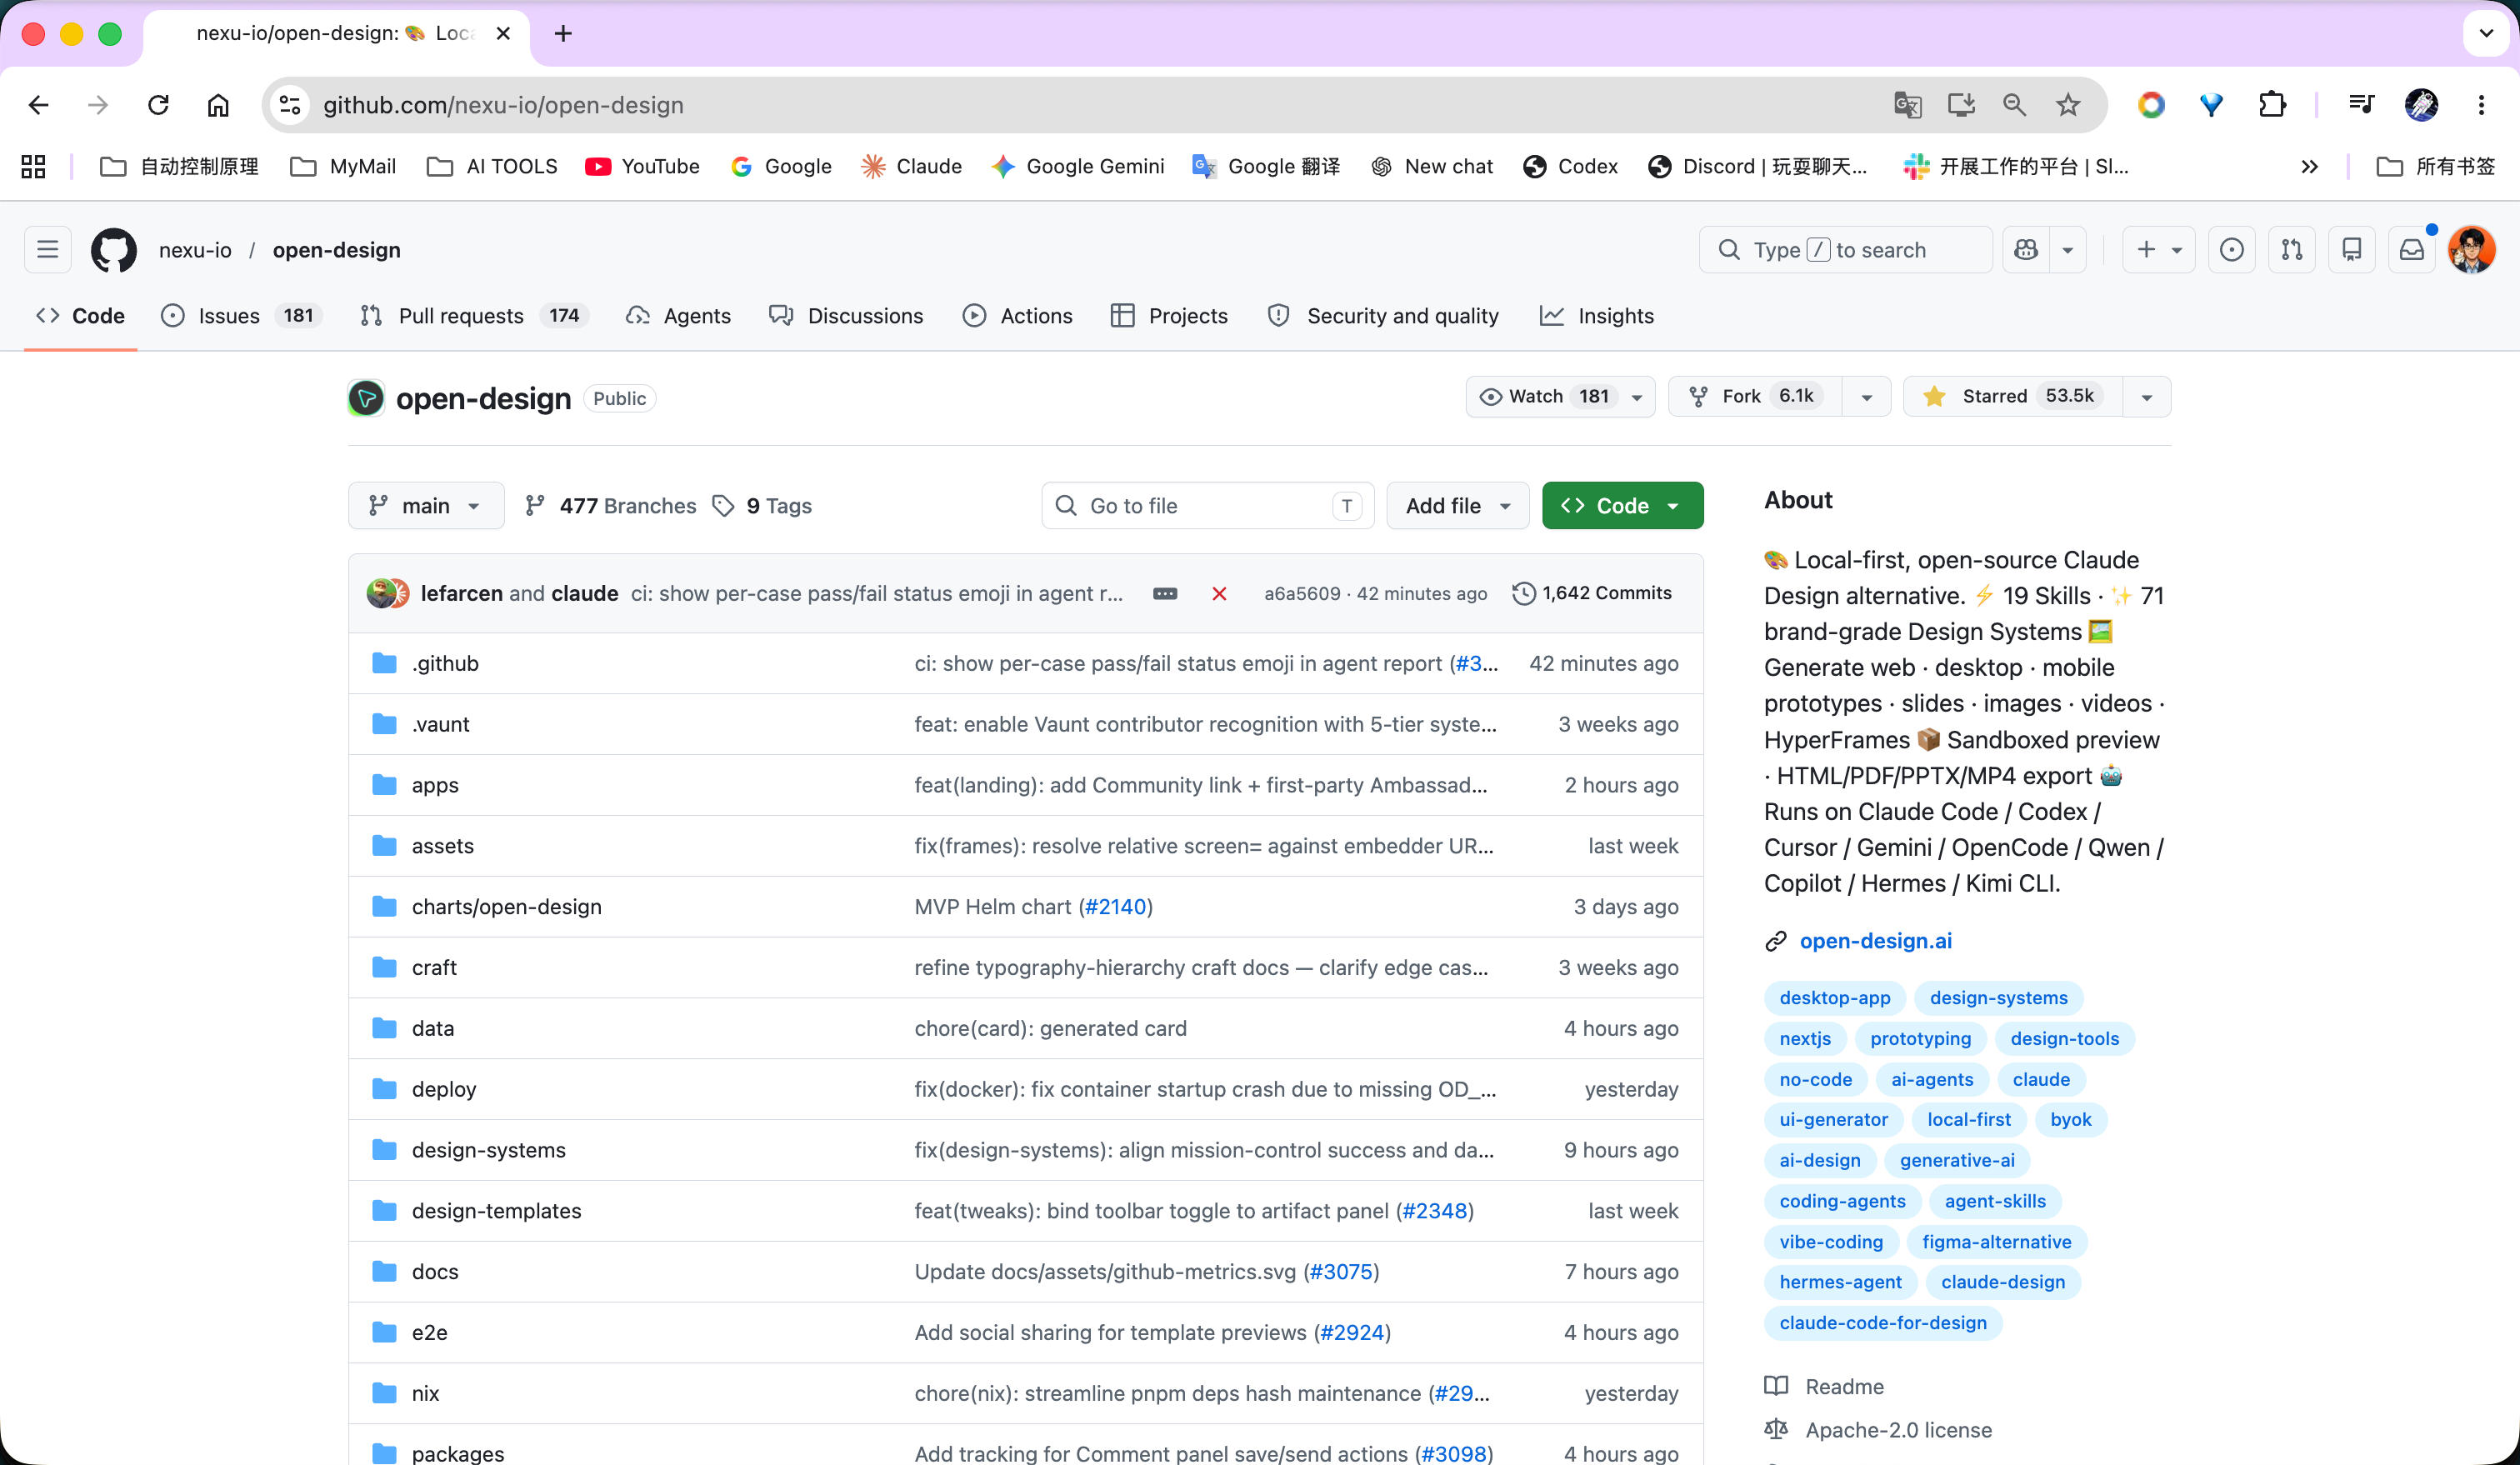Click the browser address bar URL
The height and width of the screenshot is (1465, 2520).
click(x=503, y=105)
